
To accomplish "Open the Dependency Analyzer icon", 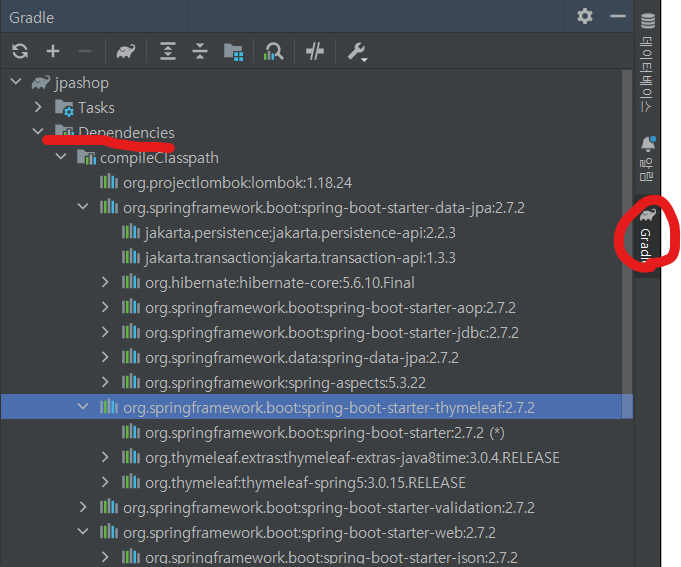I will 274,52.
